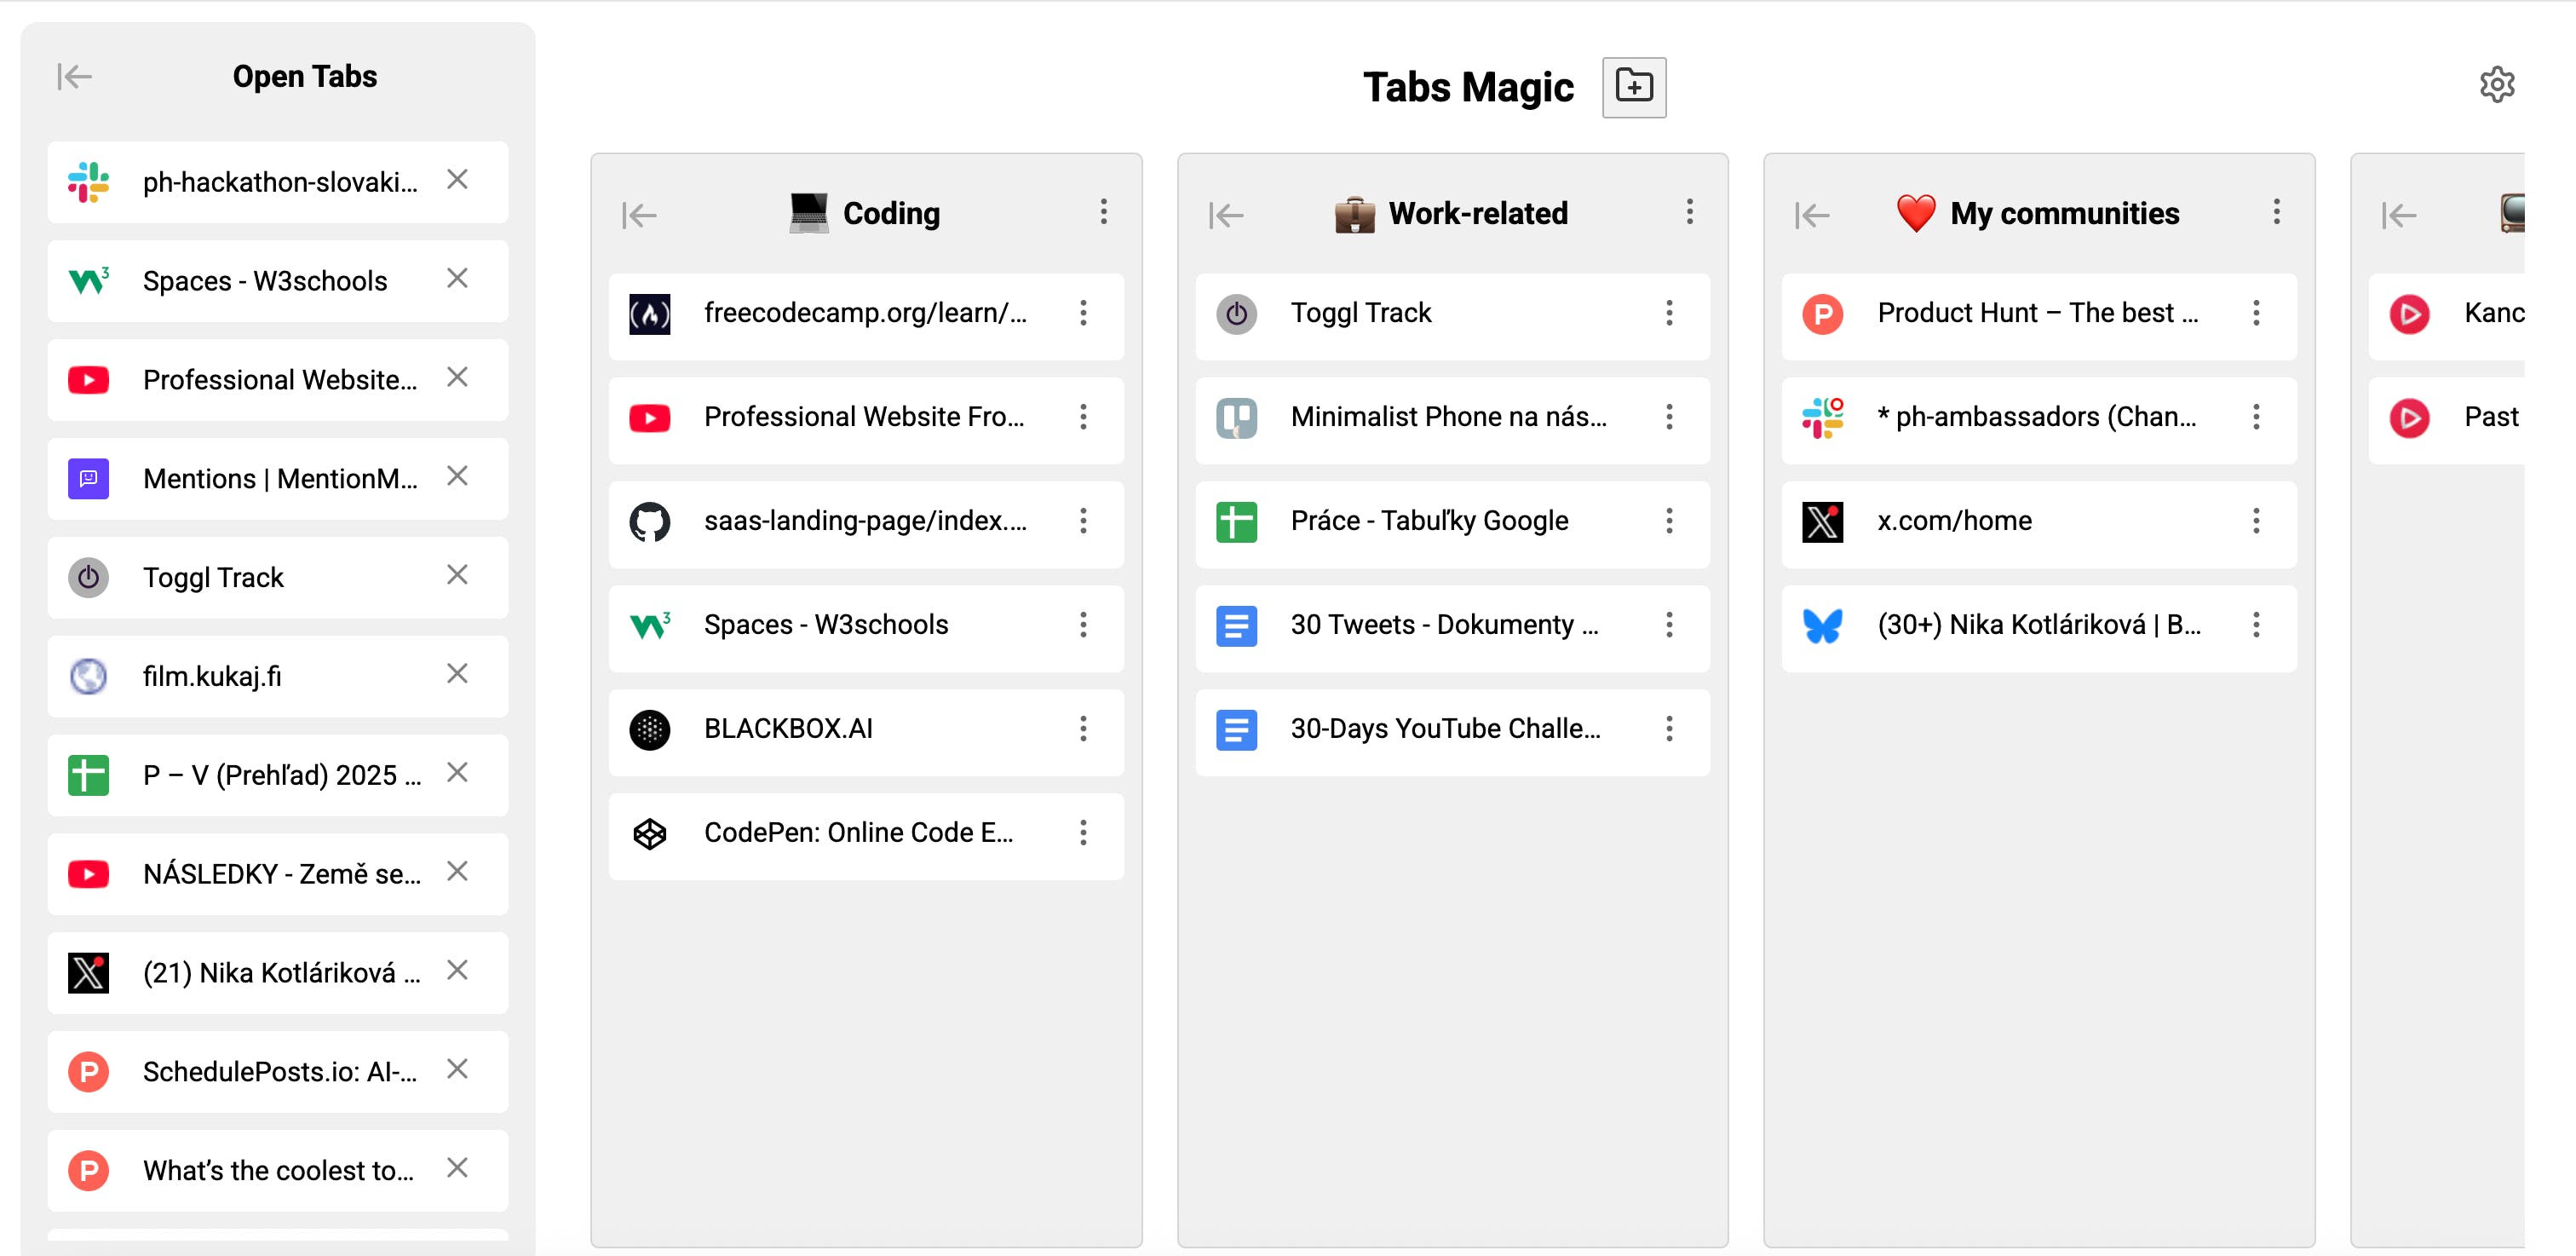This screenshot has height=1256, width=2576.
Task: Collapse the partially visible fourth group
Action: pyautogui.click(x=2399, y=214)
